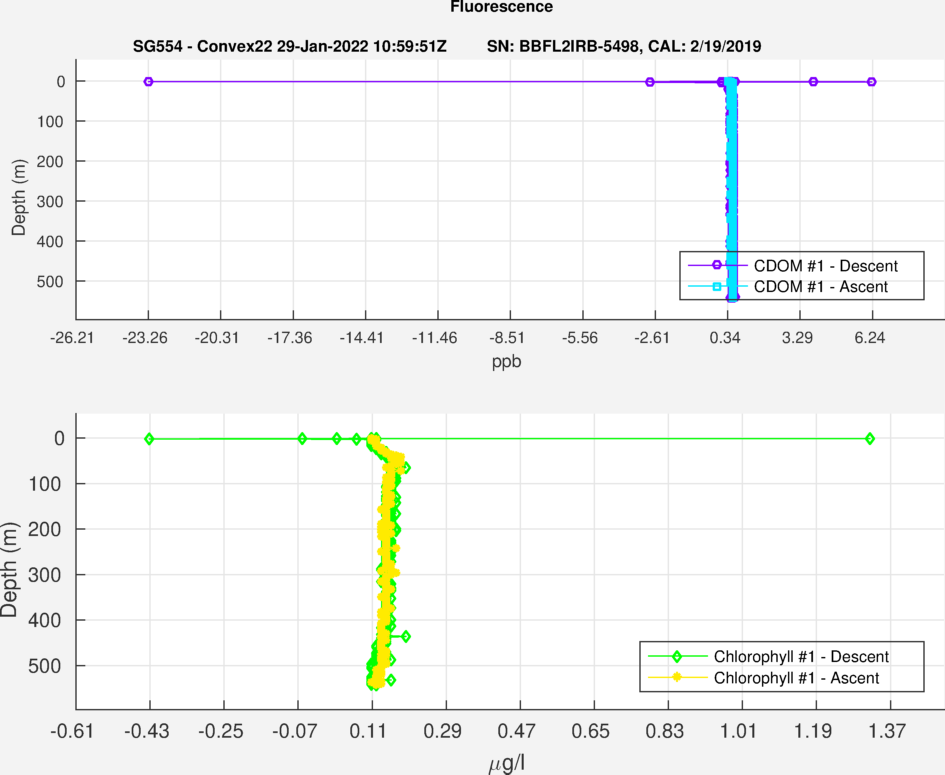This screenshot has height=775, width=945.
Task: Click the '-0.61' tick label
Action: 72,731
